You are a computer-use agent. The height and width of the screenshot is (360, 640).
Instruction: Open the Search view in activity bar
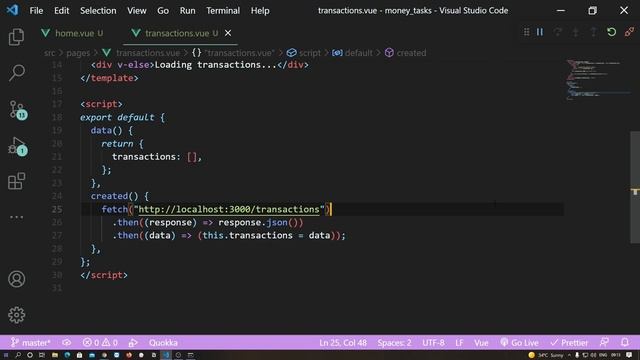tap(16, 73)
